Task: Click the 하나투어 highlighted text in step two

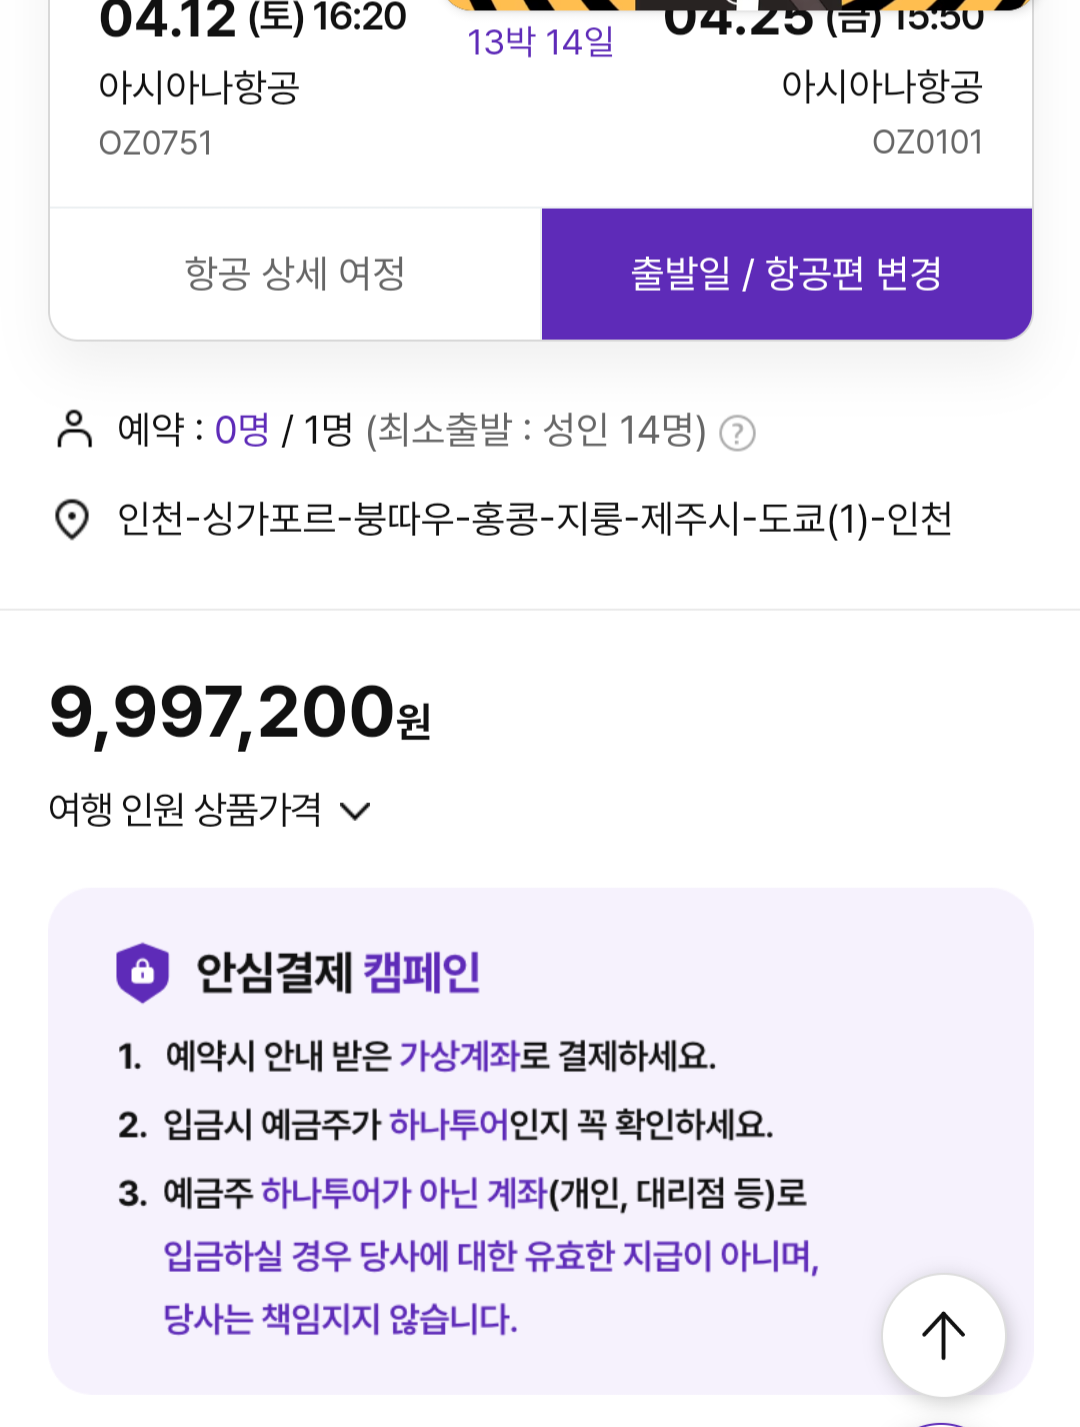Action: (448, 1125)
